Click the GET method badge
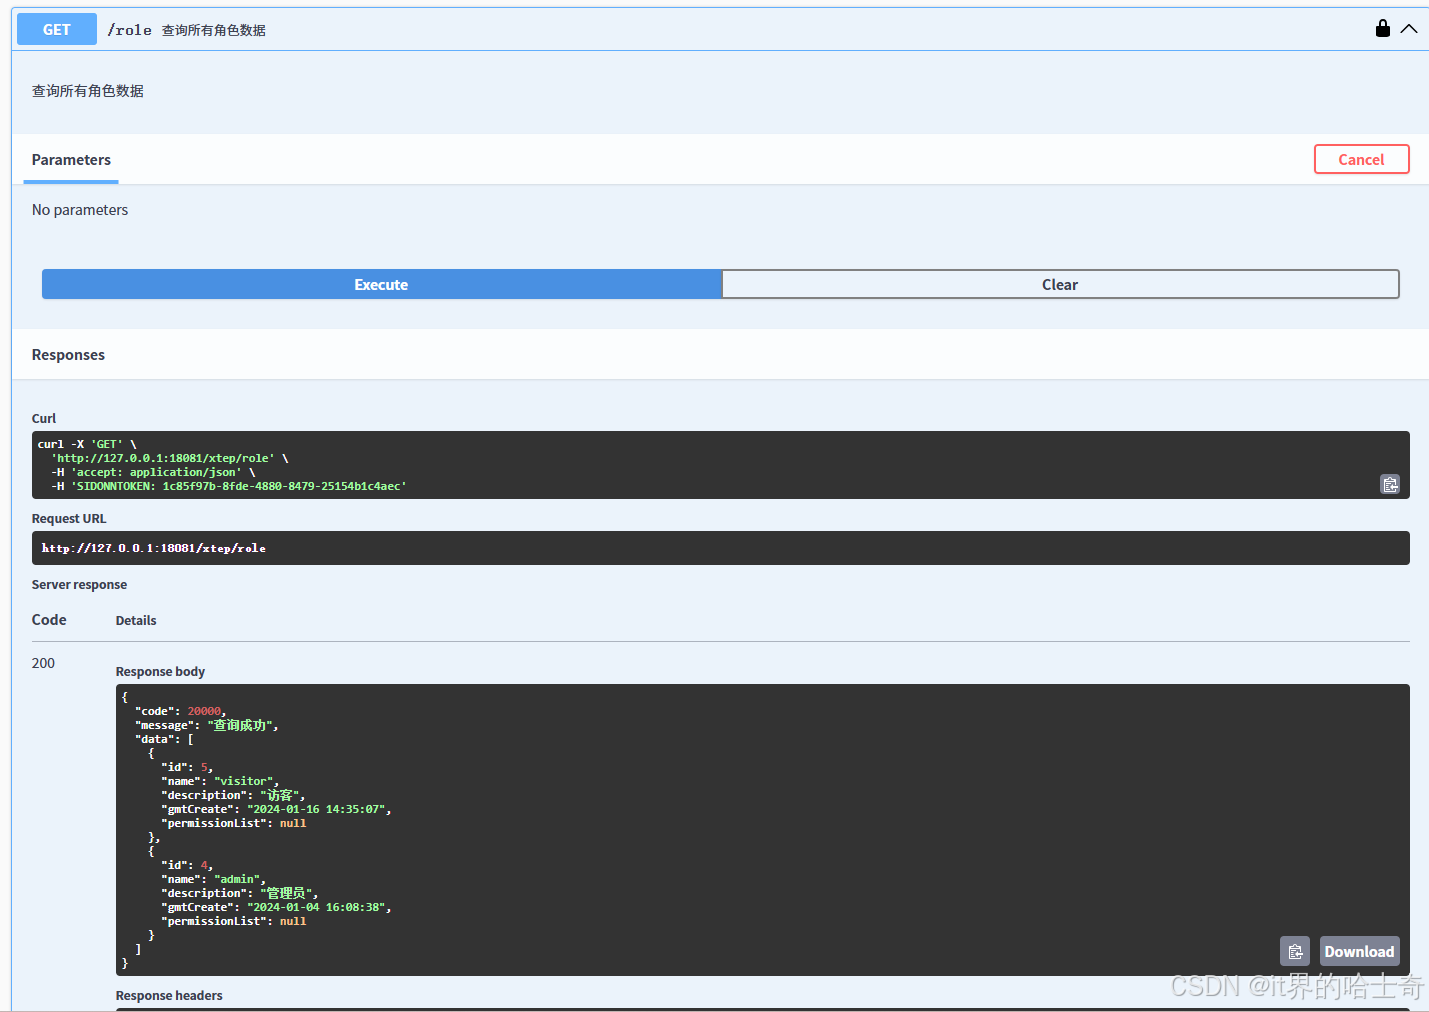The width and height of the screenshot is (1429, 1012). [x=57, y=29]
